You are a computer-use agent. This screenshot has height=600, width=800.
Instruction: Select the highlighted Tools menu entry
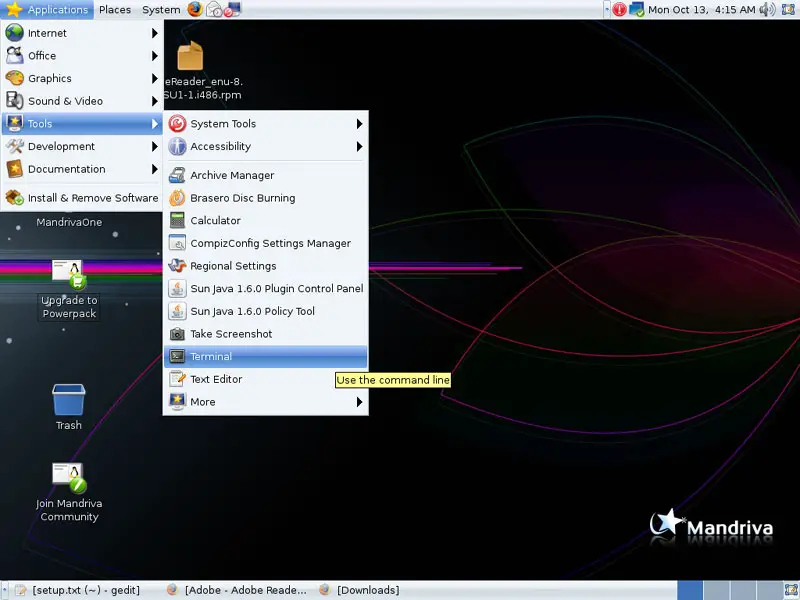tap(82, 123)
